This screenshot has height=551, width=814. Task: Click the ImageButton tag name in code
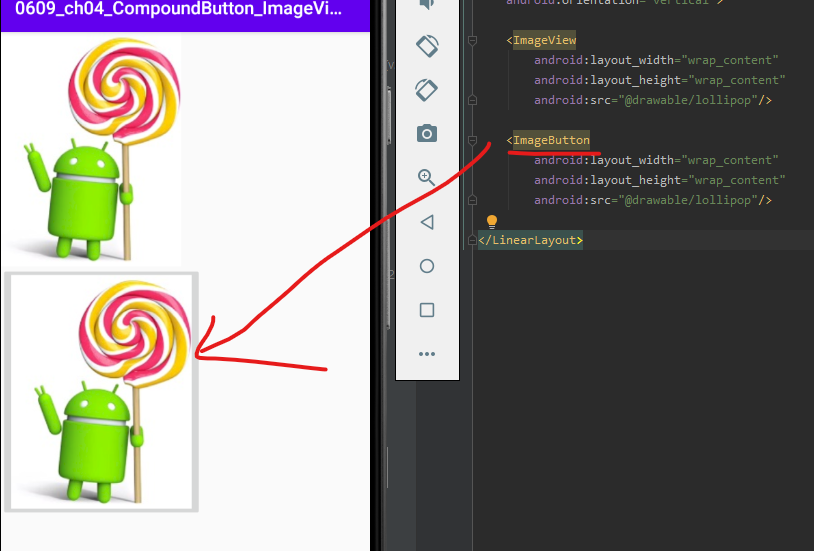click(x=551, y=140)
